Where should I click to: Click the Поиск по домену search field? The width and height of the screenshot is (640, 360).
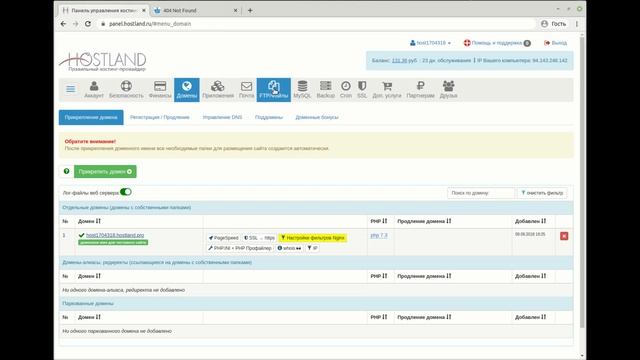[x=481, y=193]
